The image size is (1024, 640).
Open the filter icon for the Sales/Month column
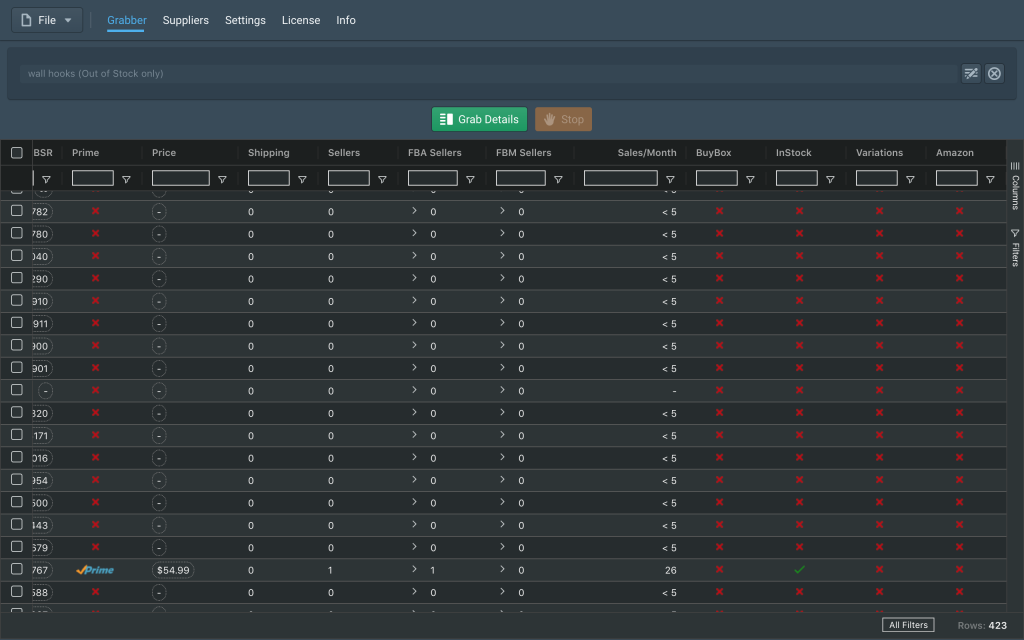pyautogui.click(x=670, y=180)
